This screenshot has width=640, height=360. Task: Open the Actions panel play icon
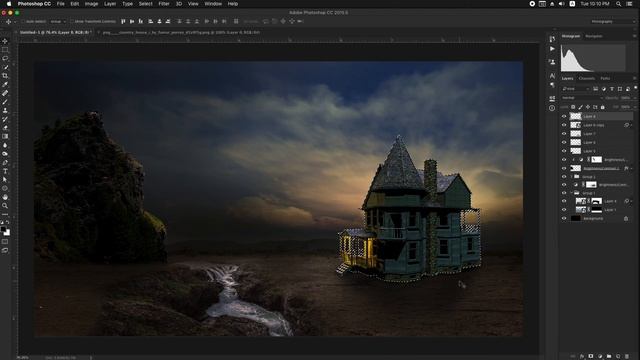(552, 49)
